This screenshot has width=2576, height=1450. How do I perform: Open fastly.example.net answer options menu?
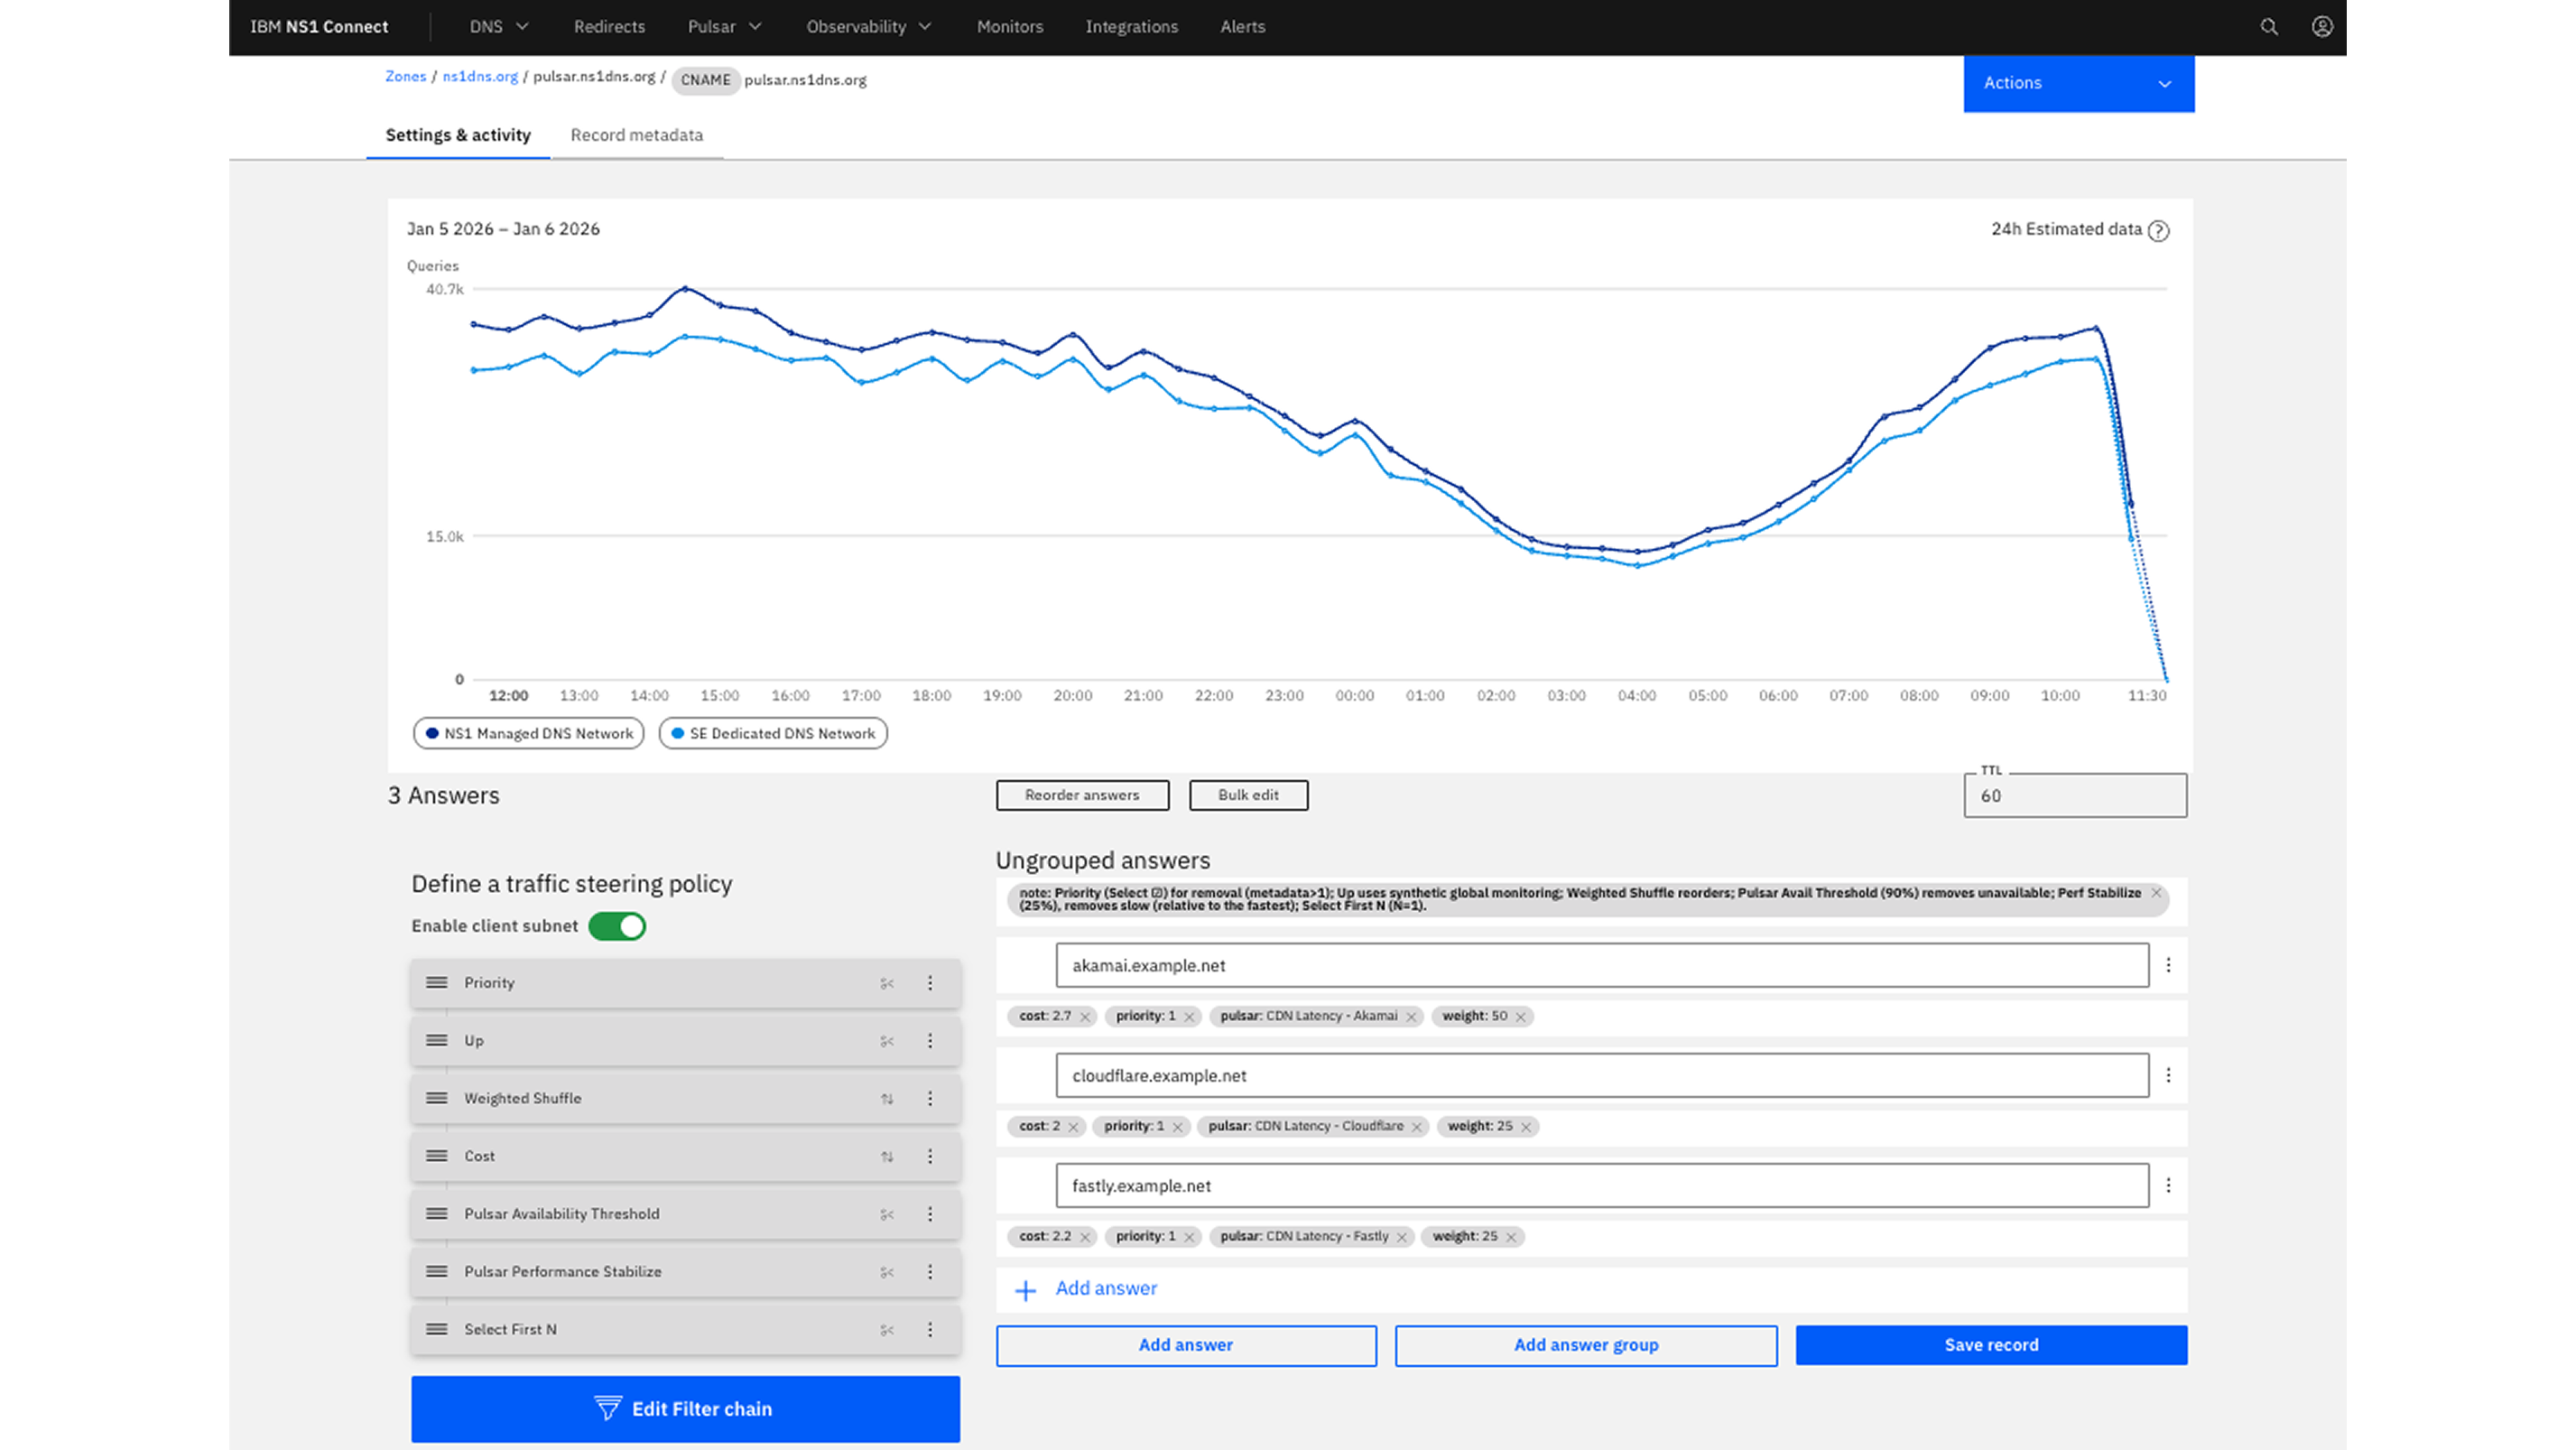click(2168, 1185)
